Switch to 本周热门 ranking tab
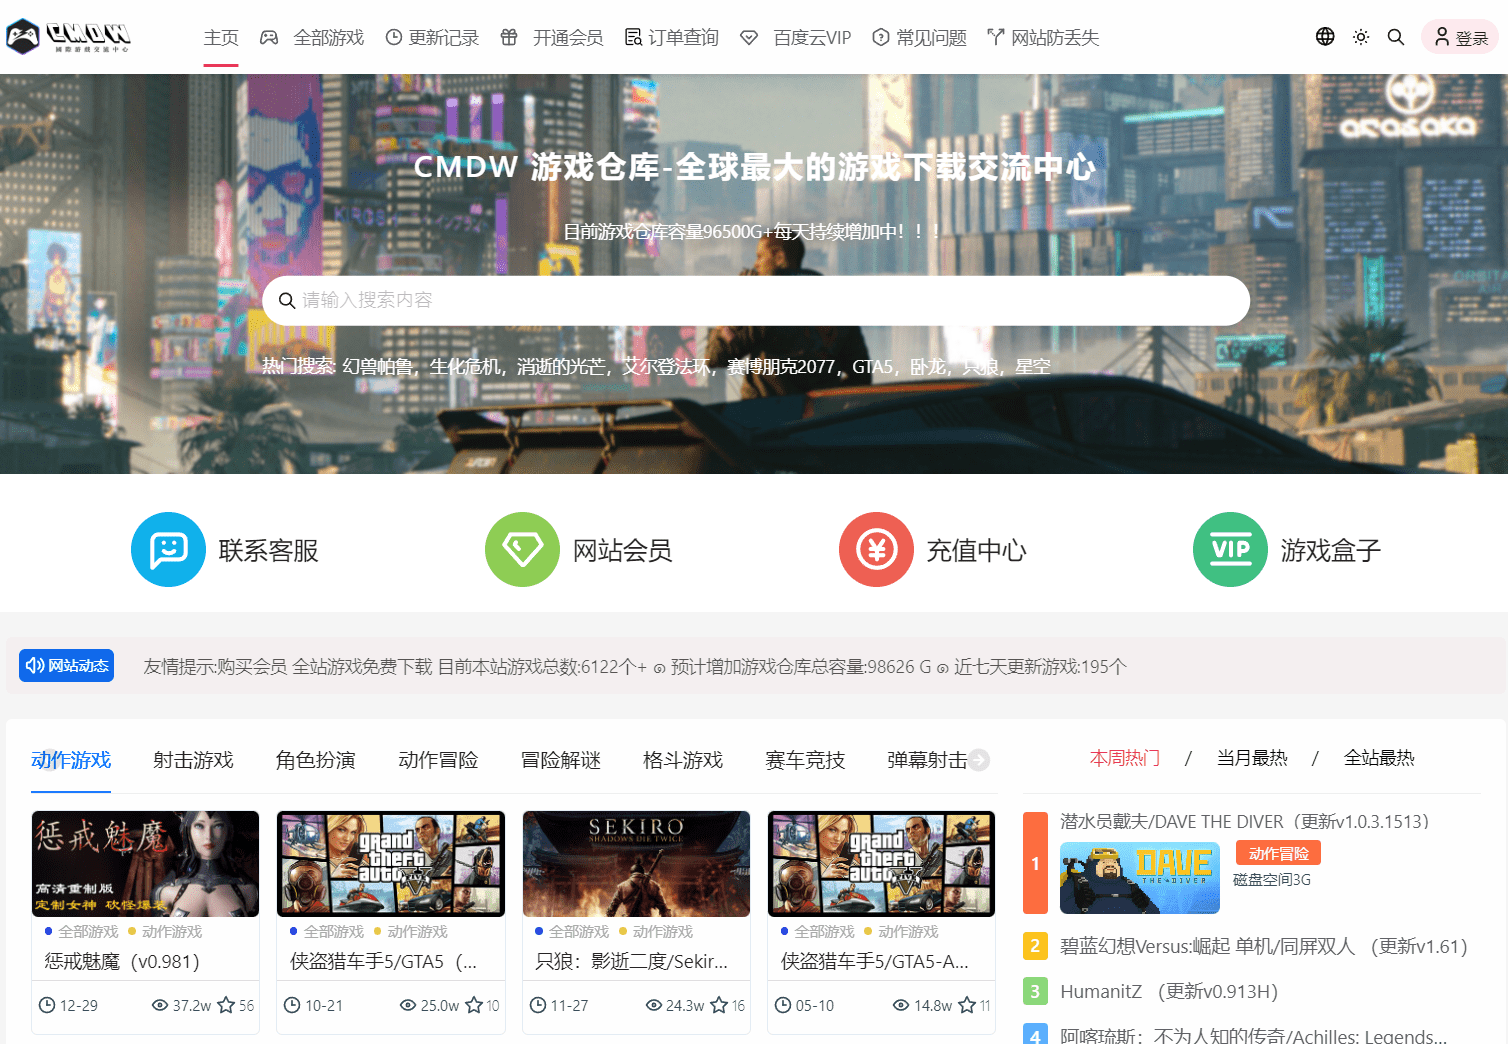 tap(1125, 758)
